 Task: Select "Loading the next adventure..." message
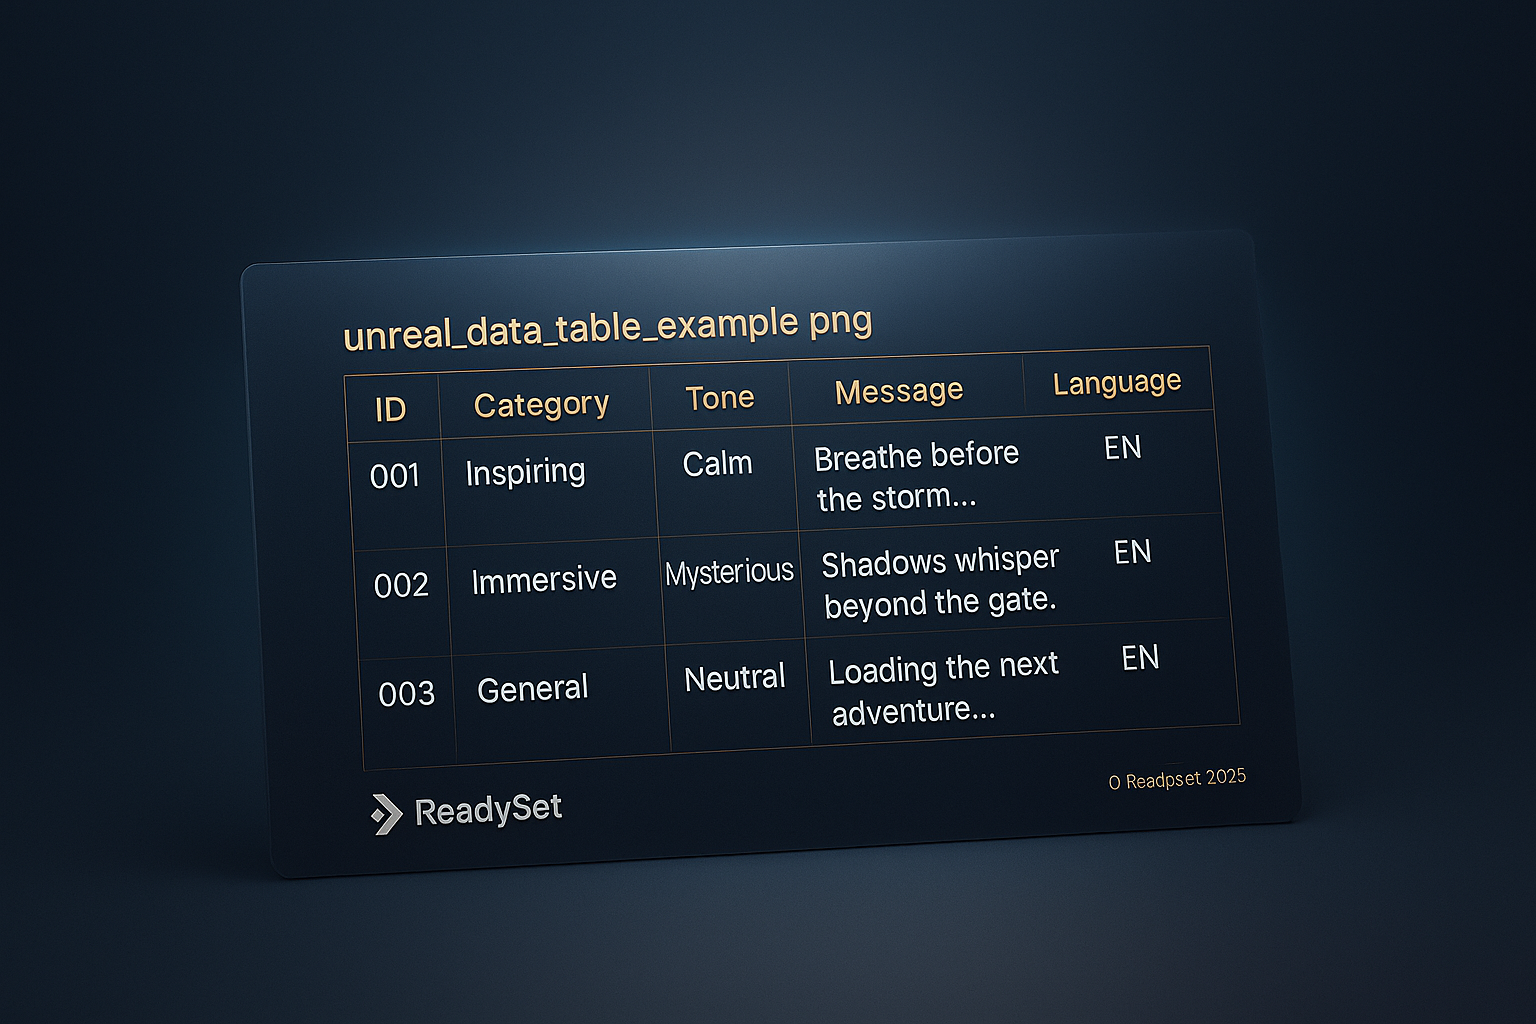(x=942, y=689)
